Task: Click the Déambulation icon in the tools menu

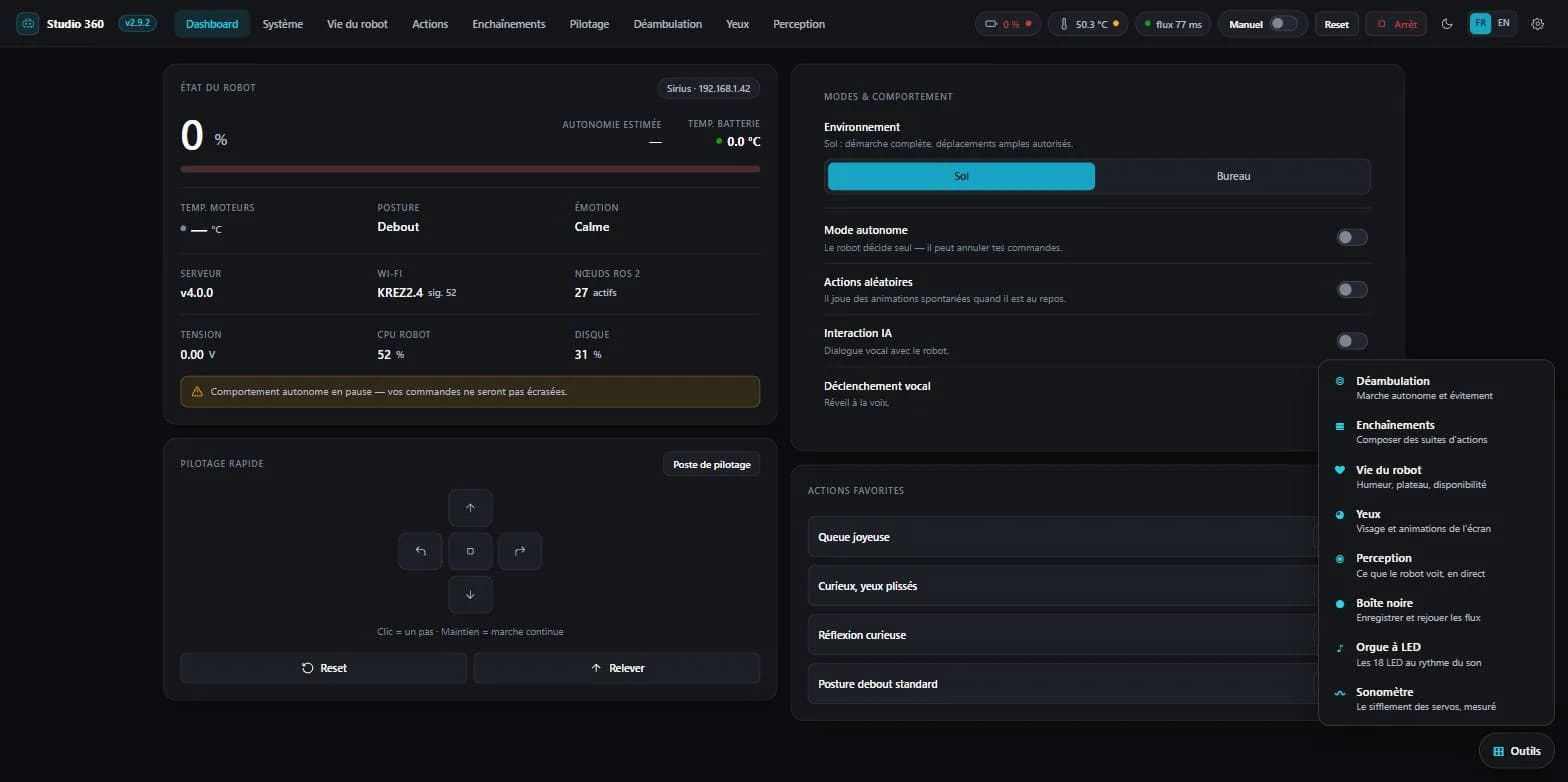Action: tap(1340, 381)
